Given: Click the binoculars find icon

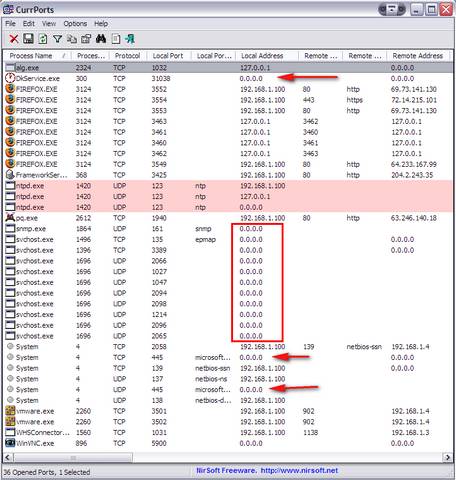Looking at the screenshot, I should tap(101, 39).
